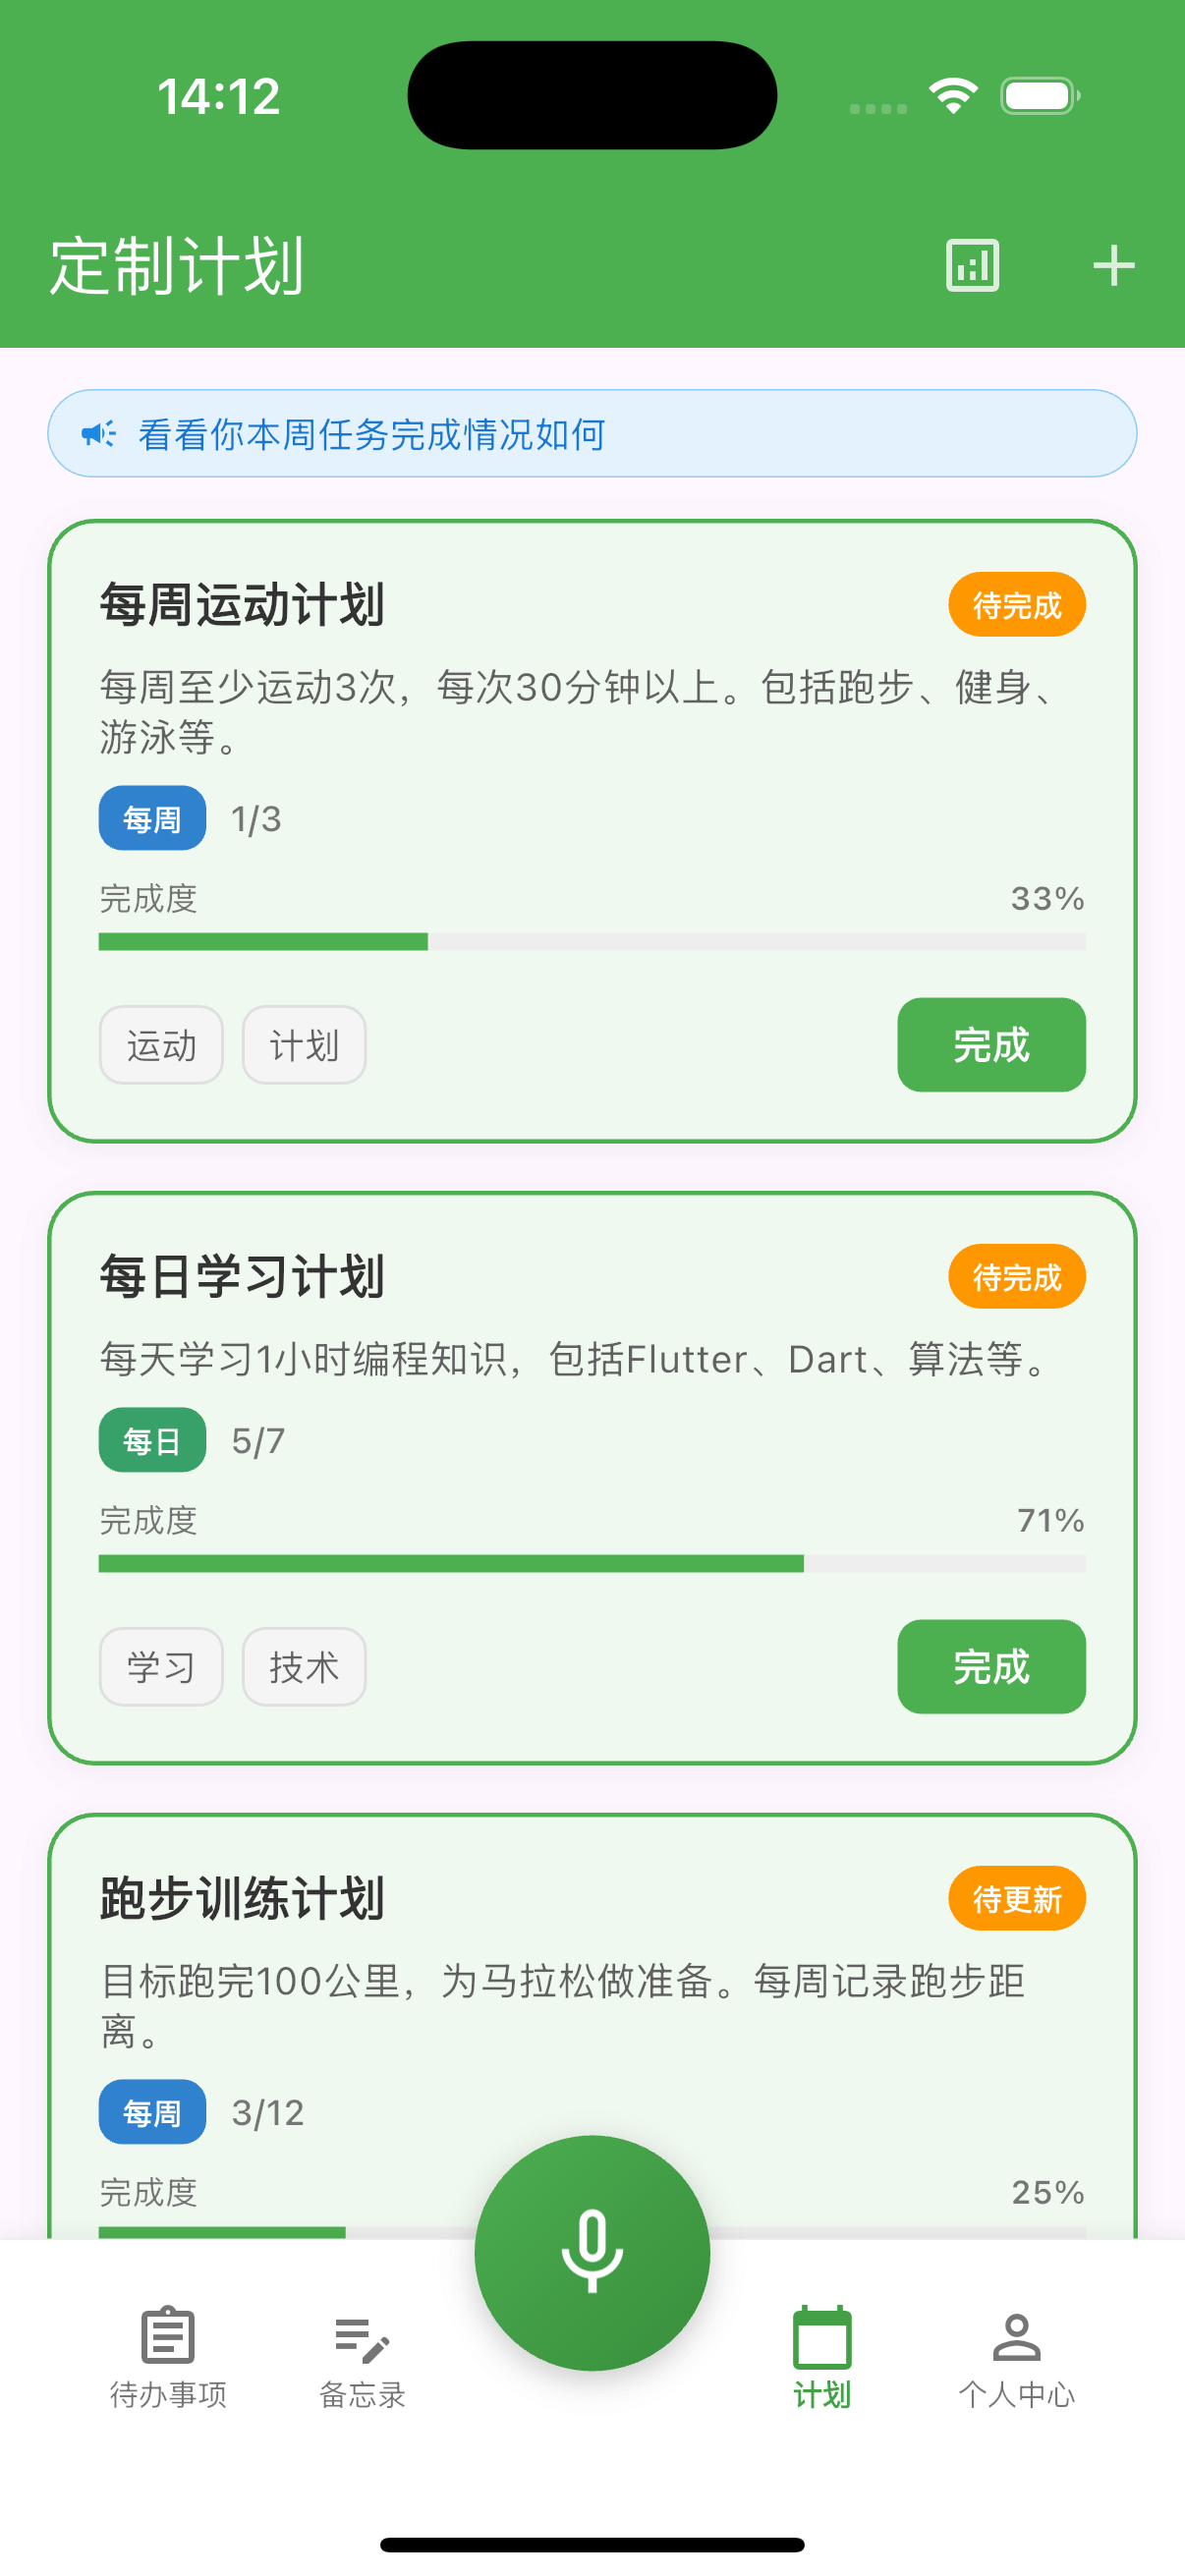Open the weekly task completion banner
Viewport: 1185px width, 2576px height.
592,434
